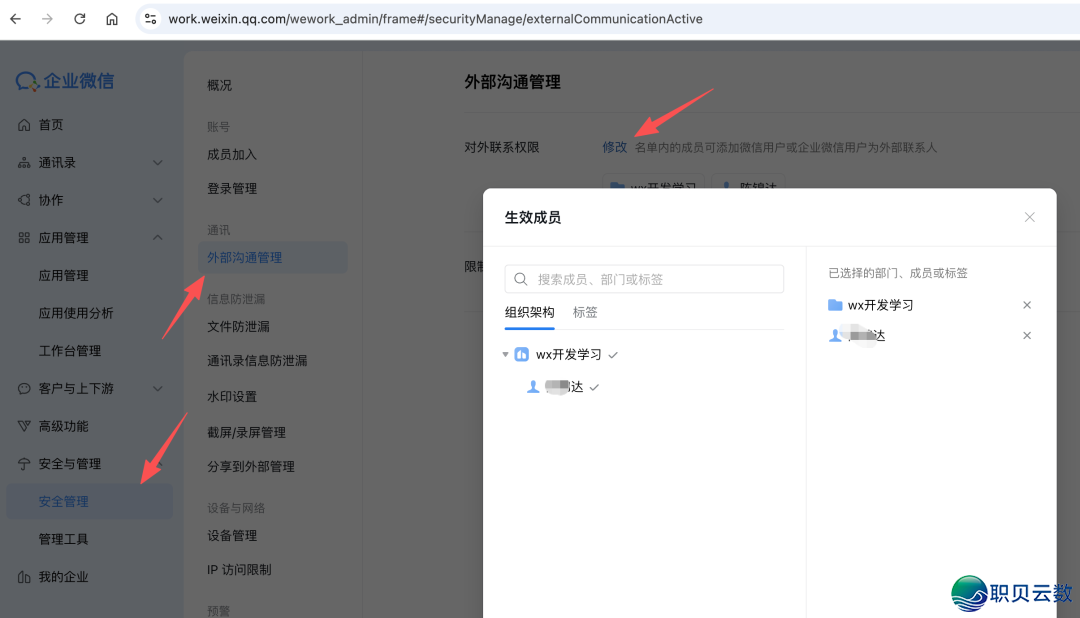Remove wx开发学习 from selected list via X
This screenshot has width=1080, height=618.
coord(1027,305)
